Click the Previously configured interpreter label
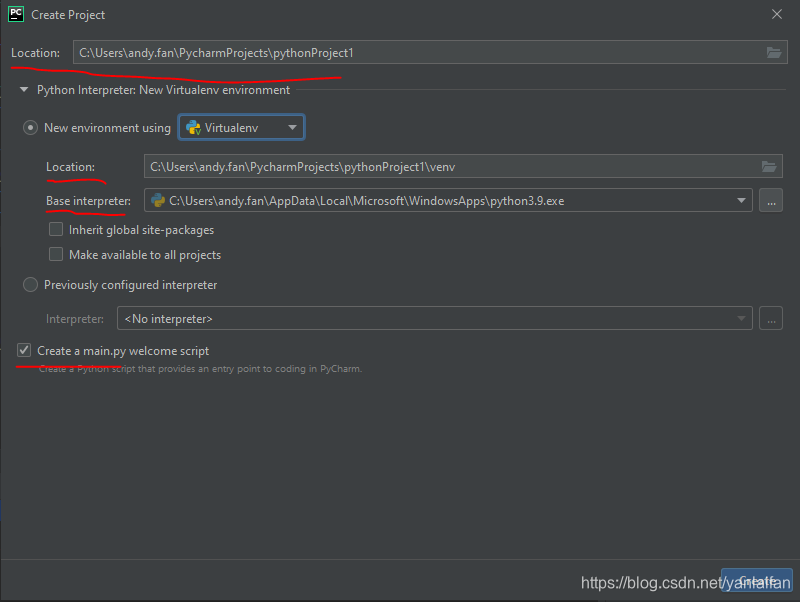800x602 pixels. tap(131, 285)
